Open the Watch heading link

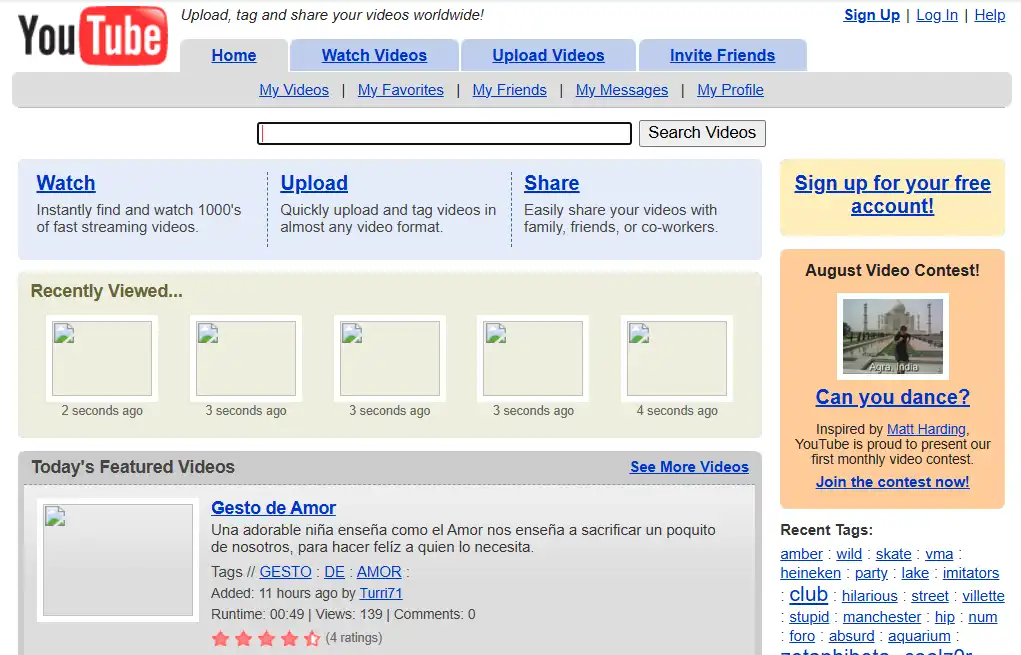tap(66, 183)
